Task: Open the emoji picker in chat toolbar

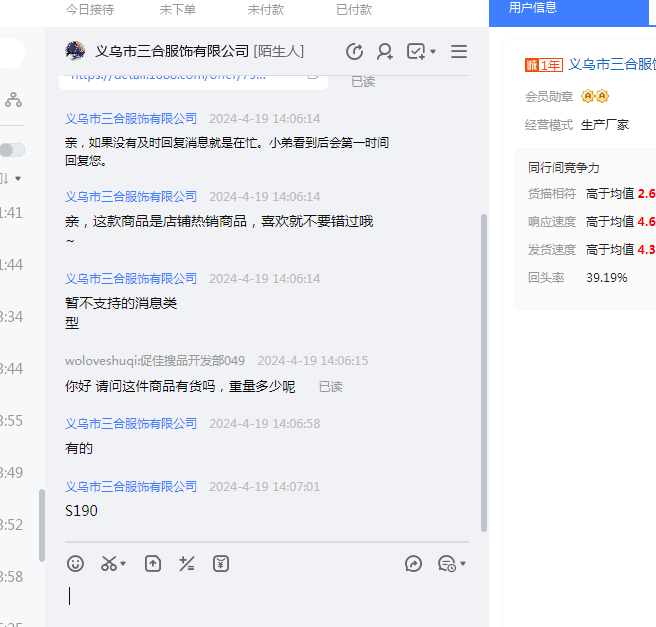Action: 75,564
